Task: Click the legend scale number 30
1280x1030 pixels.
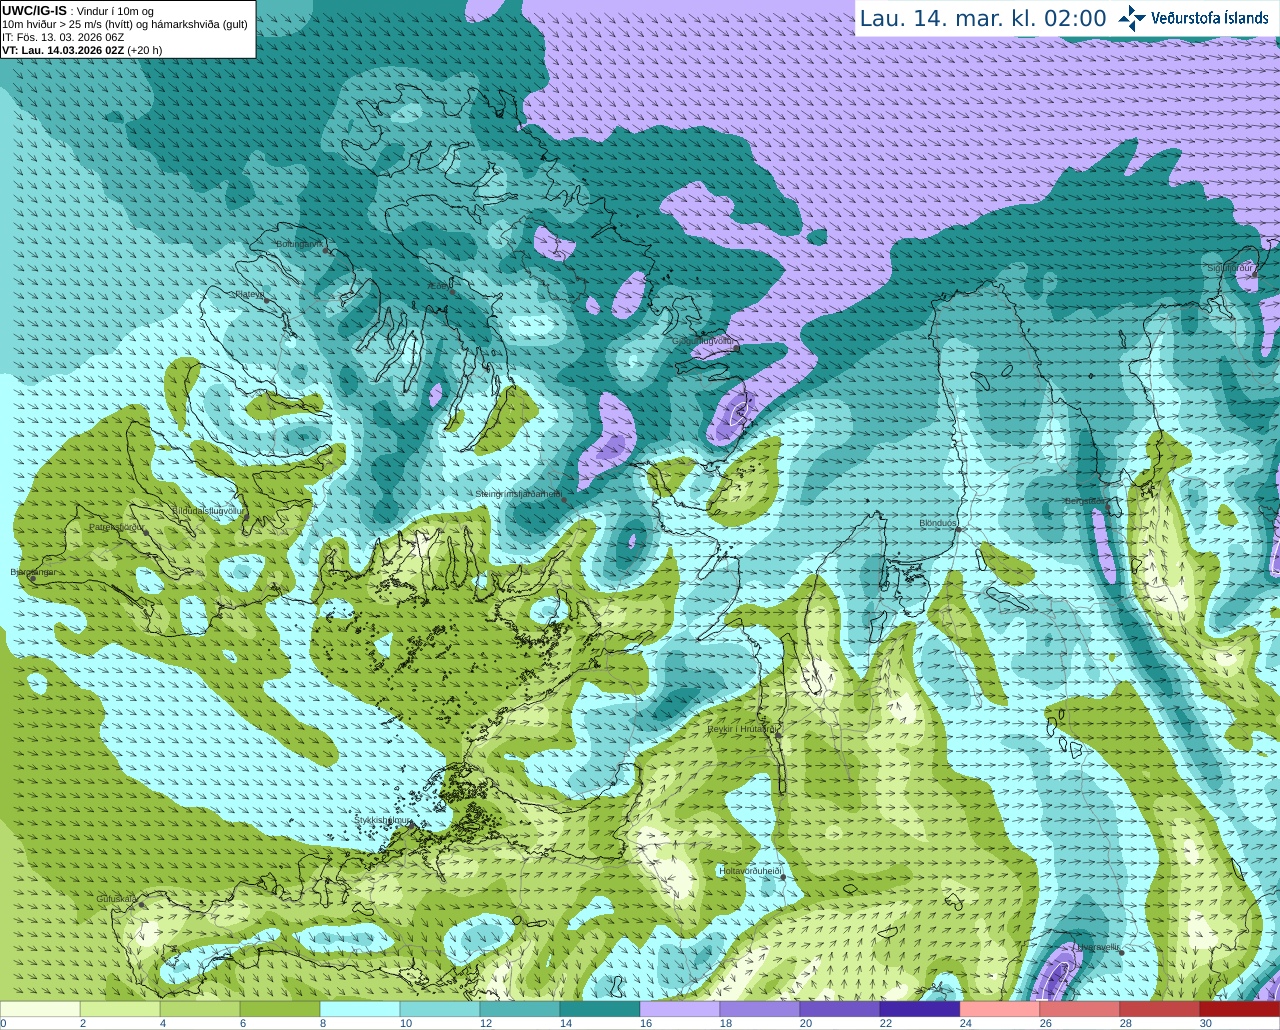Action: click(1206, 1024)
